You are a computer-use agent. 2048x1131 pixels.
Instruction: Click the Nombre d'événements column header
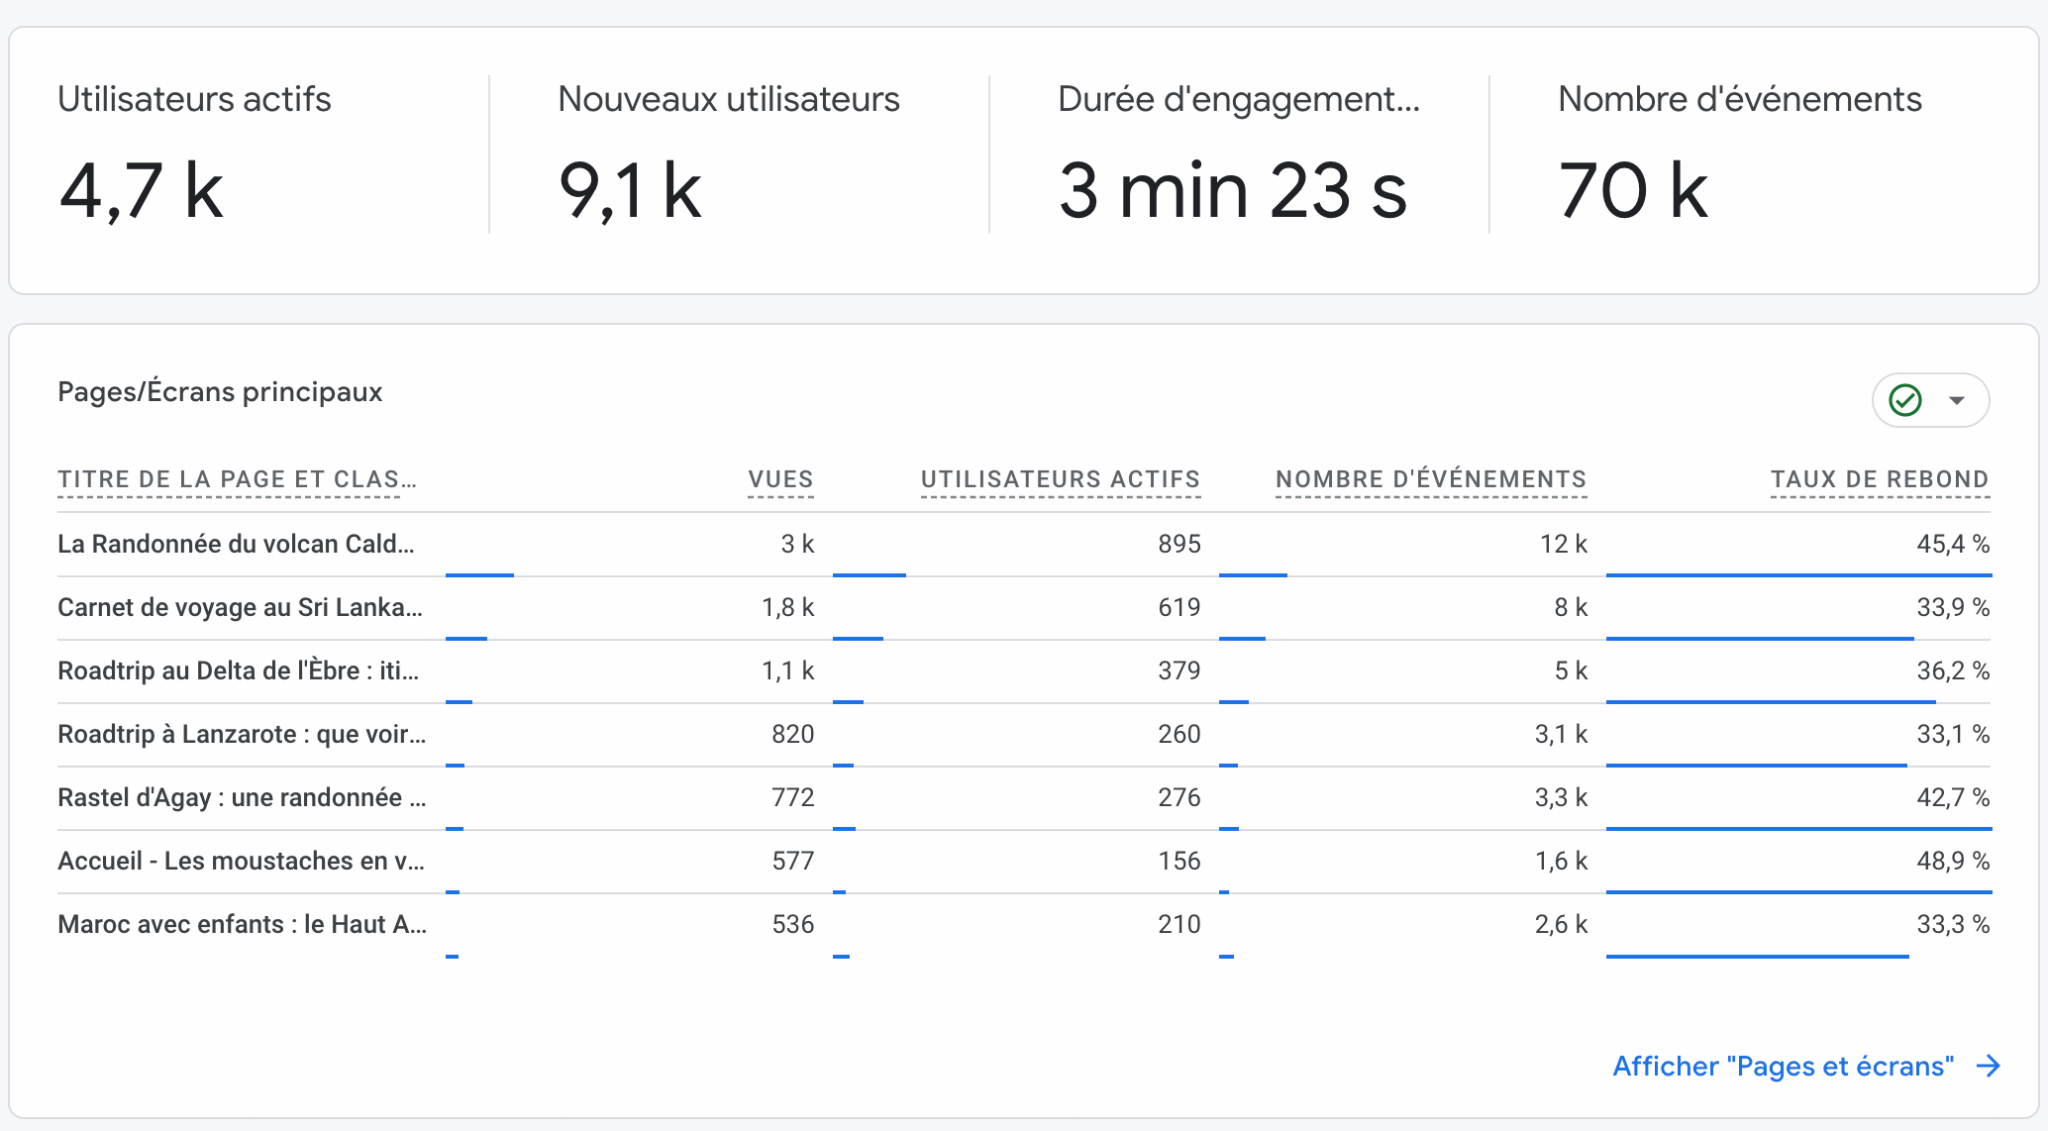pyautogui.click(x=1430, y=479)
